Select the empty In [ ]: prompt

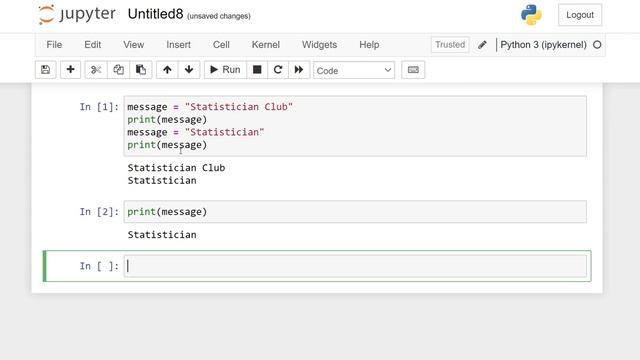(x=99, y=266)
